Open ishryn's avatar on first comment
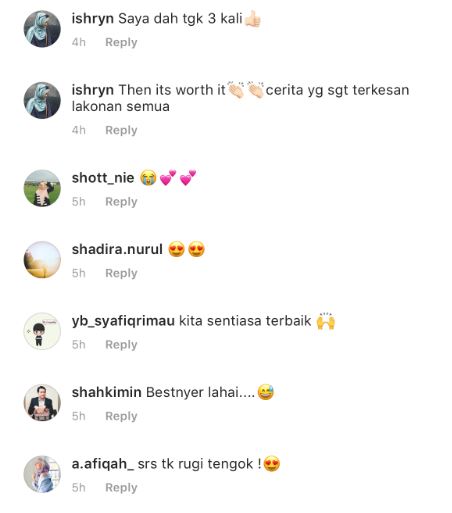The width and height of the screenshot is (452, 513). pos(42,29)
